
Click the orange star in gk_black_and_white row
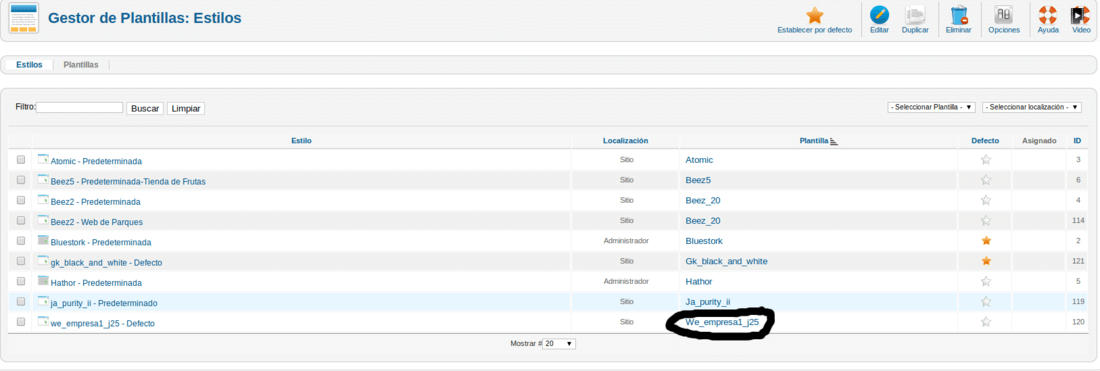pyautogui.click(x=986, y=261)
